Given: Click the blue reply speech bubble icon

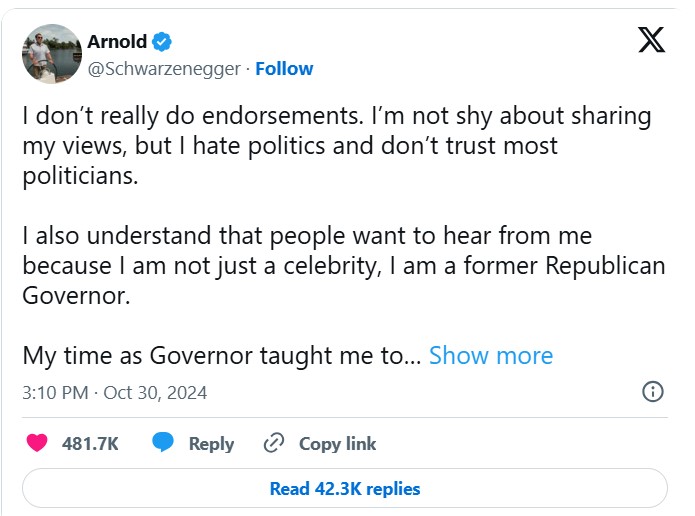Looking at the screenshot, I should [x=164, y=443].
